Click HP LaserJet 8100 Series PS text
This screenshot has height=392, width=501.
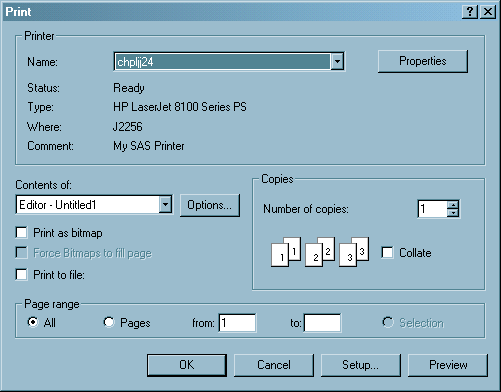tap(180, 107)
